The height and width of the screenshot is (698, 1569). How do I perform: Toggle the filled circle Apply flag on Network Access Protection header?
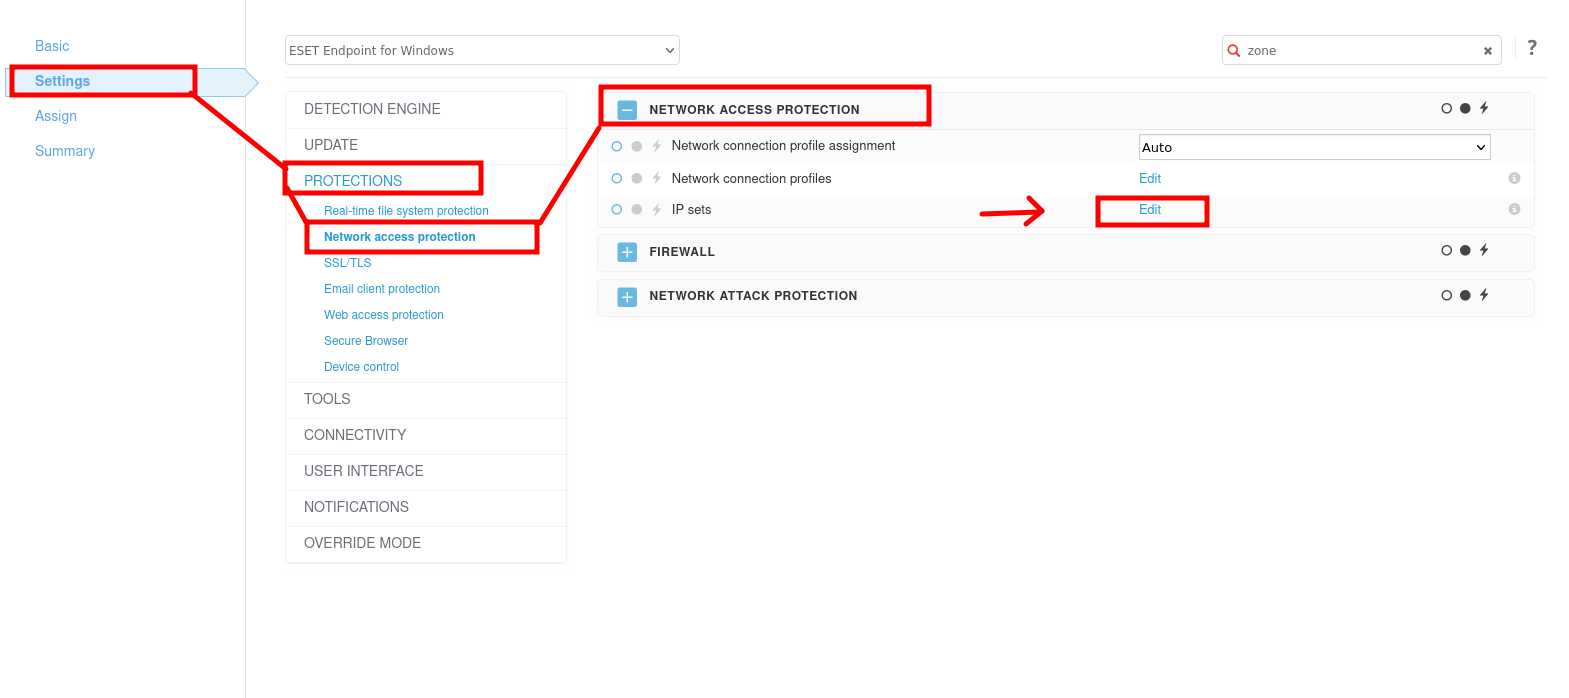click(x=1465, y=108)
